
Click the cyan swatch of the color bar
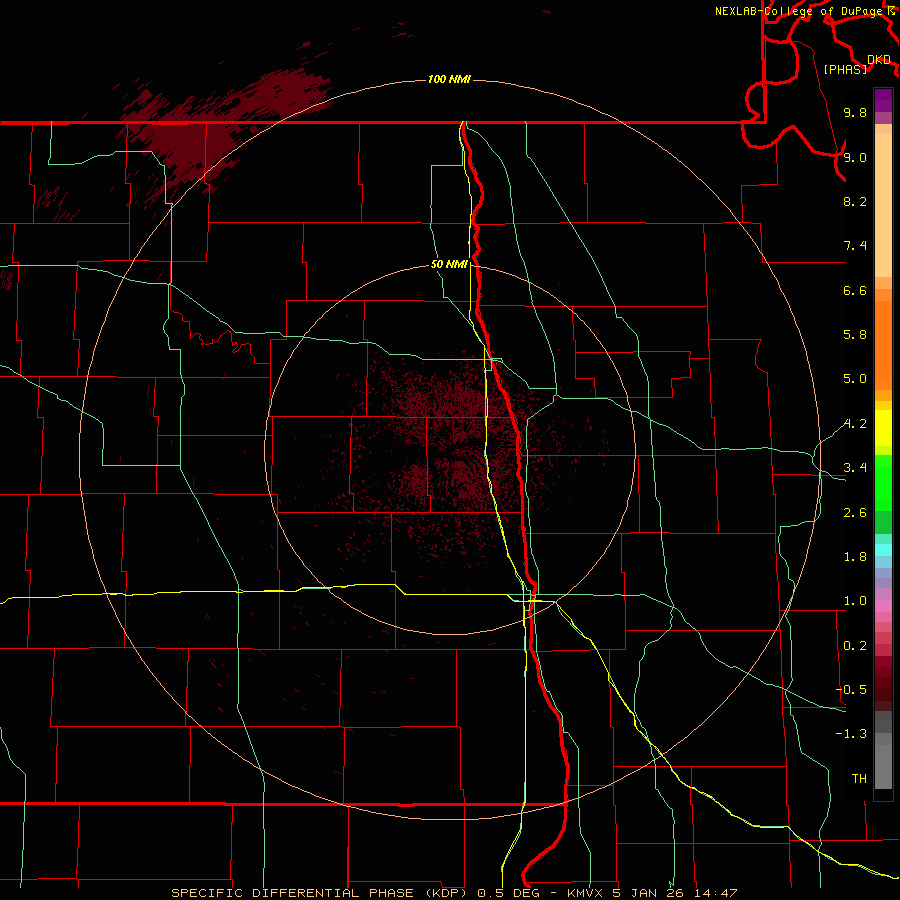pos(883,550)
